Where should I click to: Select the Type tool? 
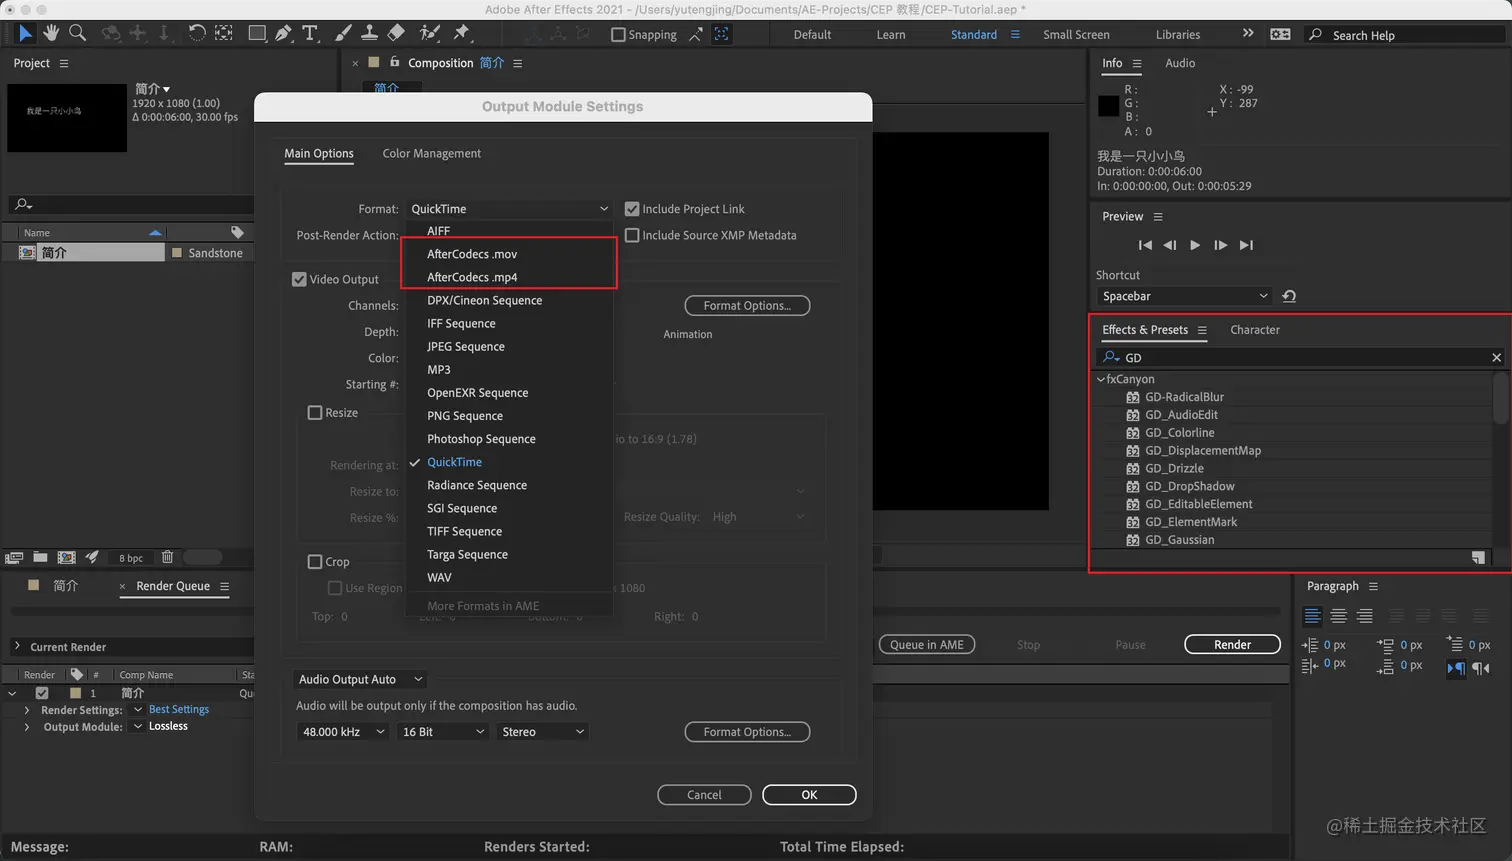(310, 33)
